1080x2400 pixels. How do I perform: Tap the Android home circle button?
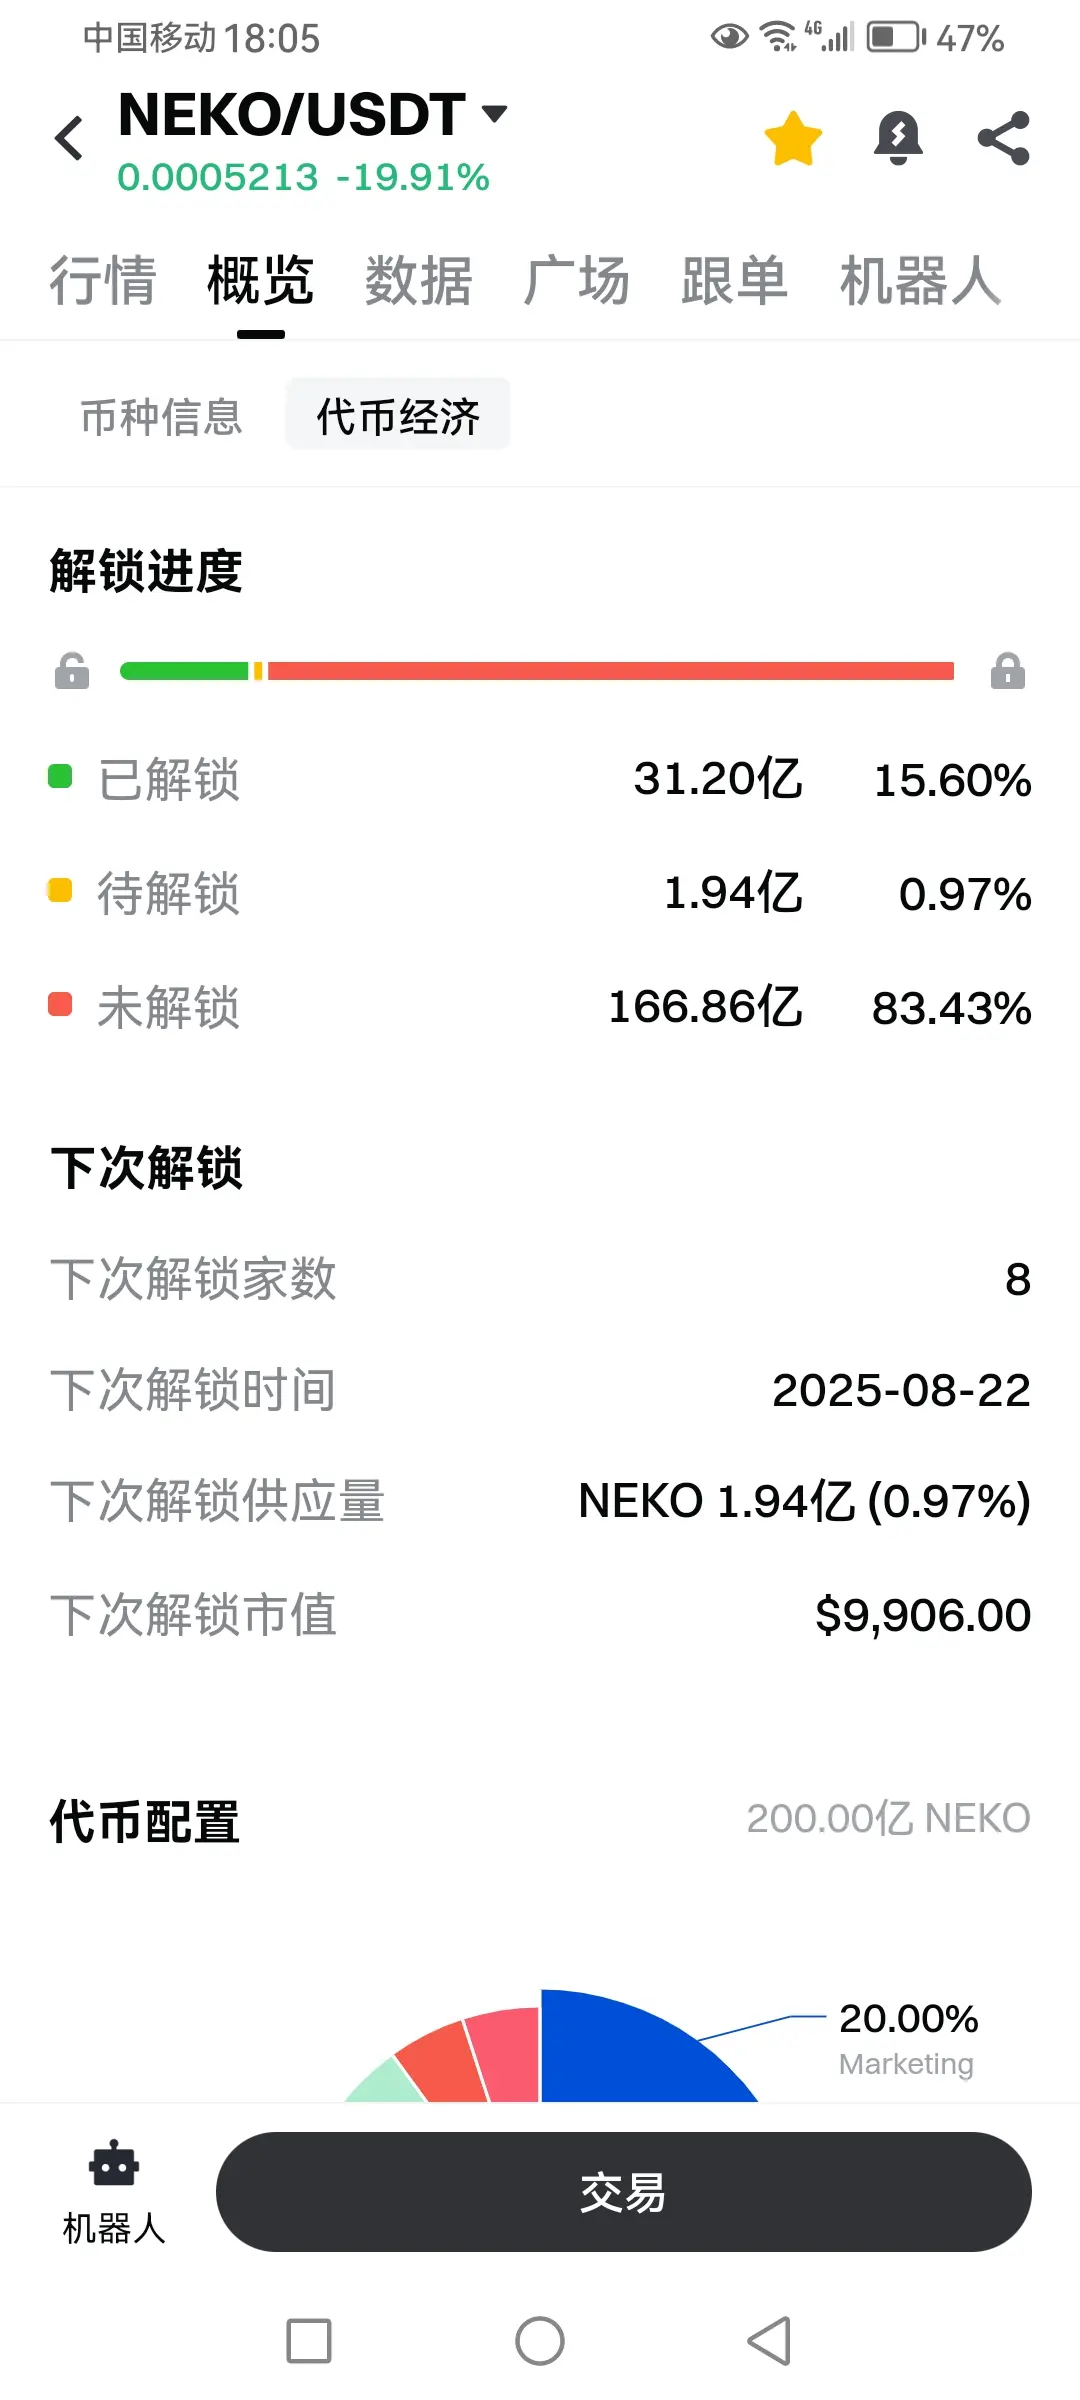540,2341
